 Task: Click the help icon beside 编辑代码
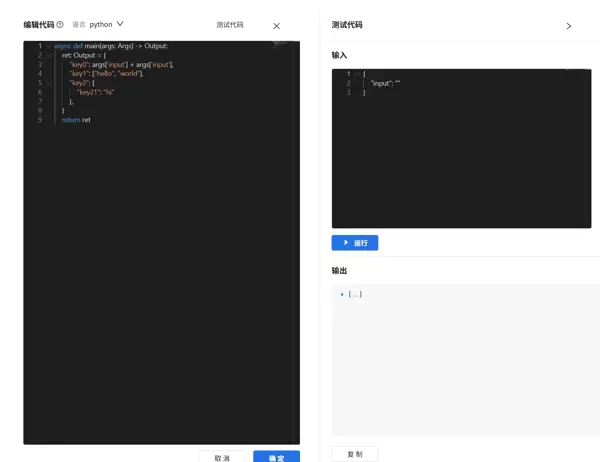pos(60,25)
